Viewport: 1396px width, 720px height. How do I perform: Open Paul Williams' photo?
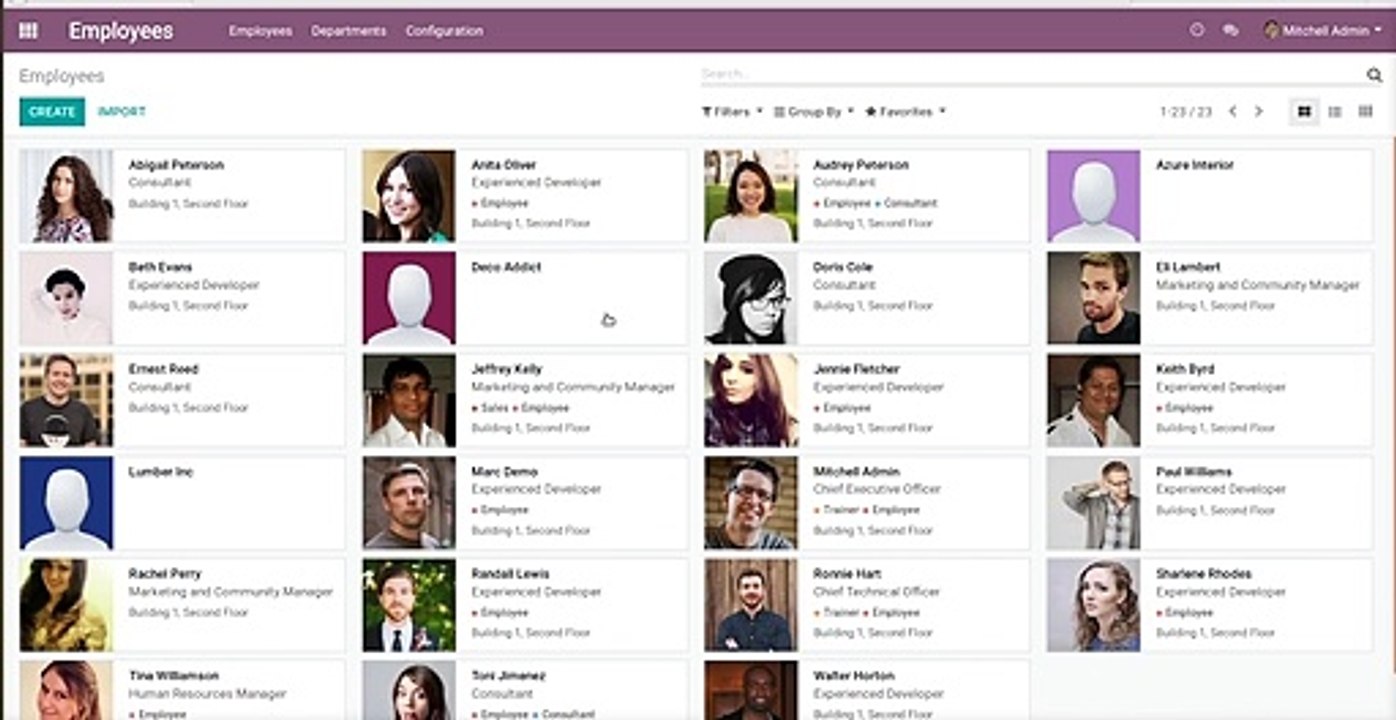tap(1094, 503)
